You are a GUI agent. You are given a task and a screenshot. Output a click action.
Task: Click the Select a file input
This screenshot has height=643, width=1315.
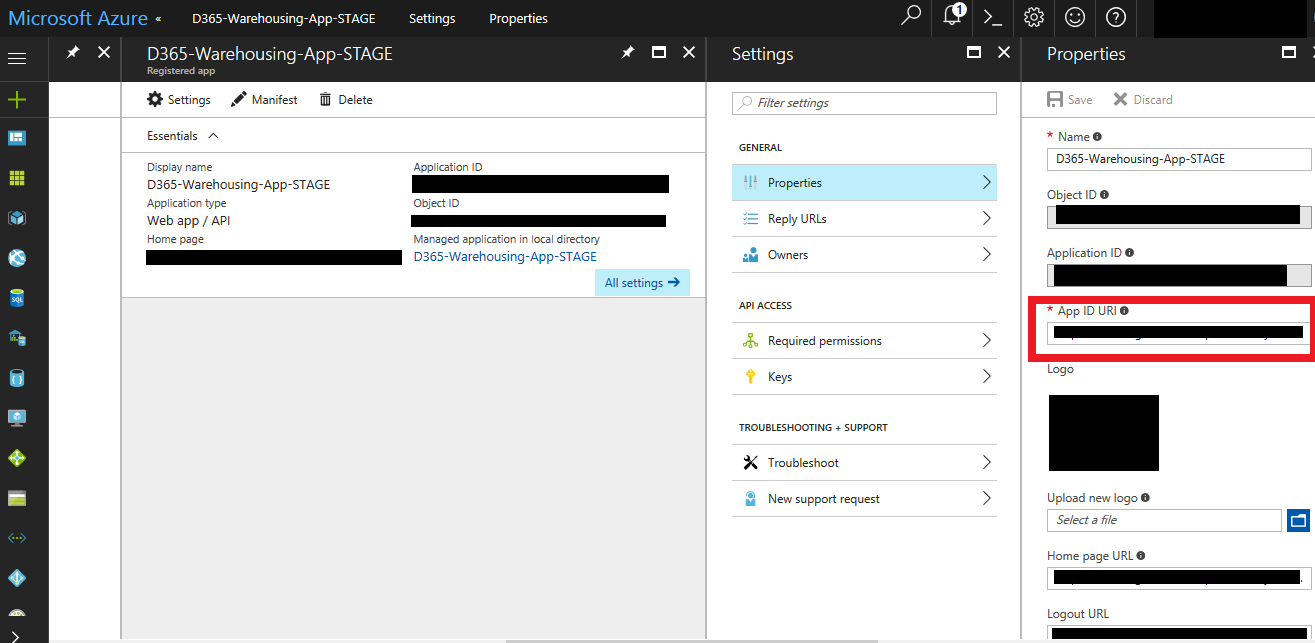[1164, 520]
